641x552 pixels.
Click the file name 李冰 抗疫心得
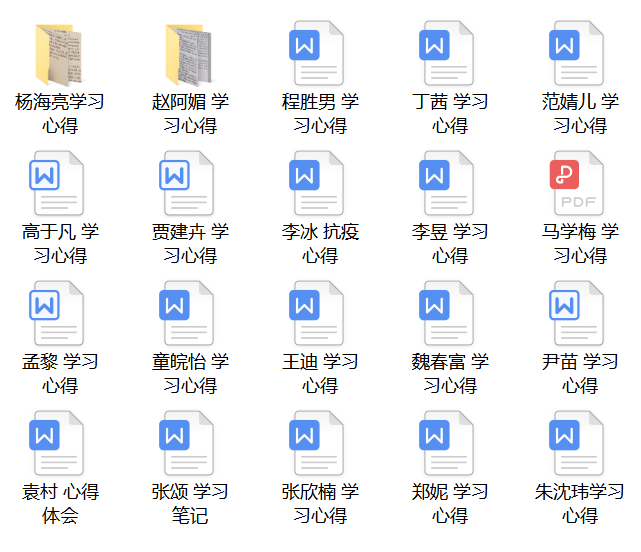320,244
